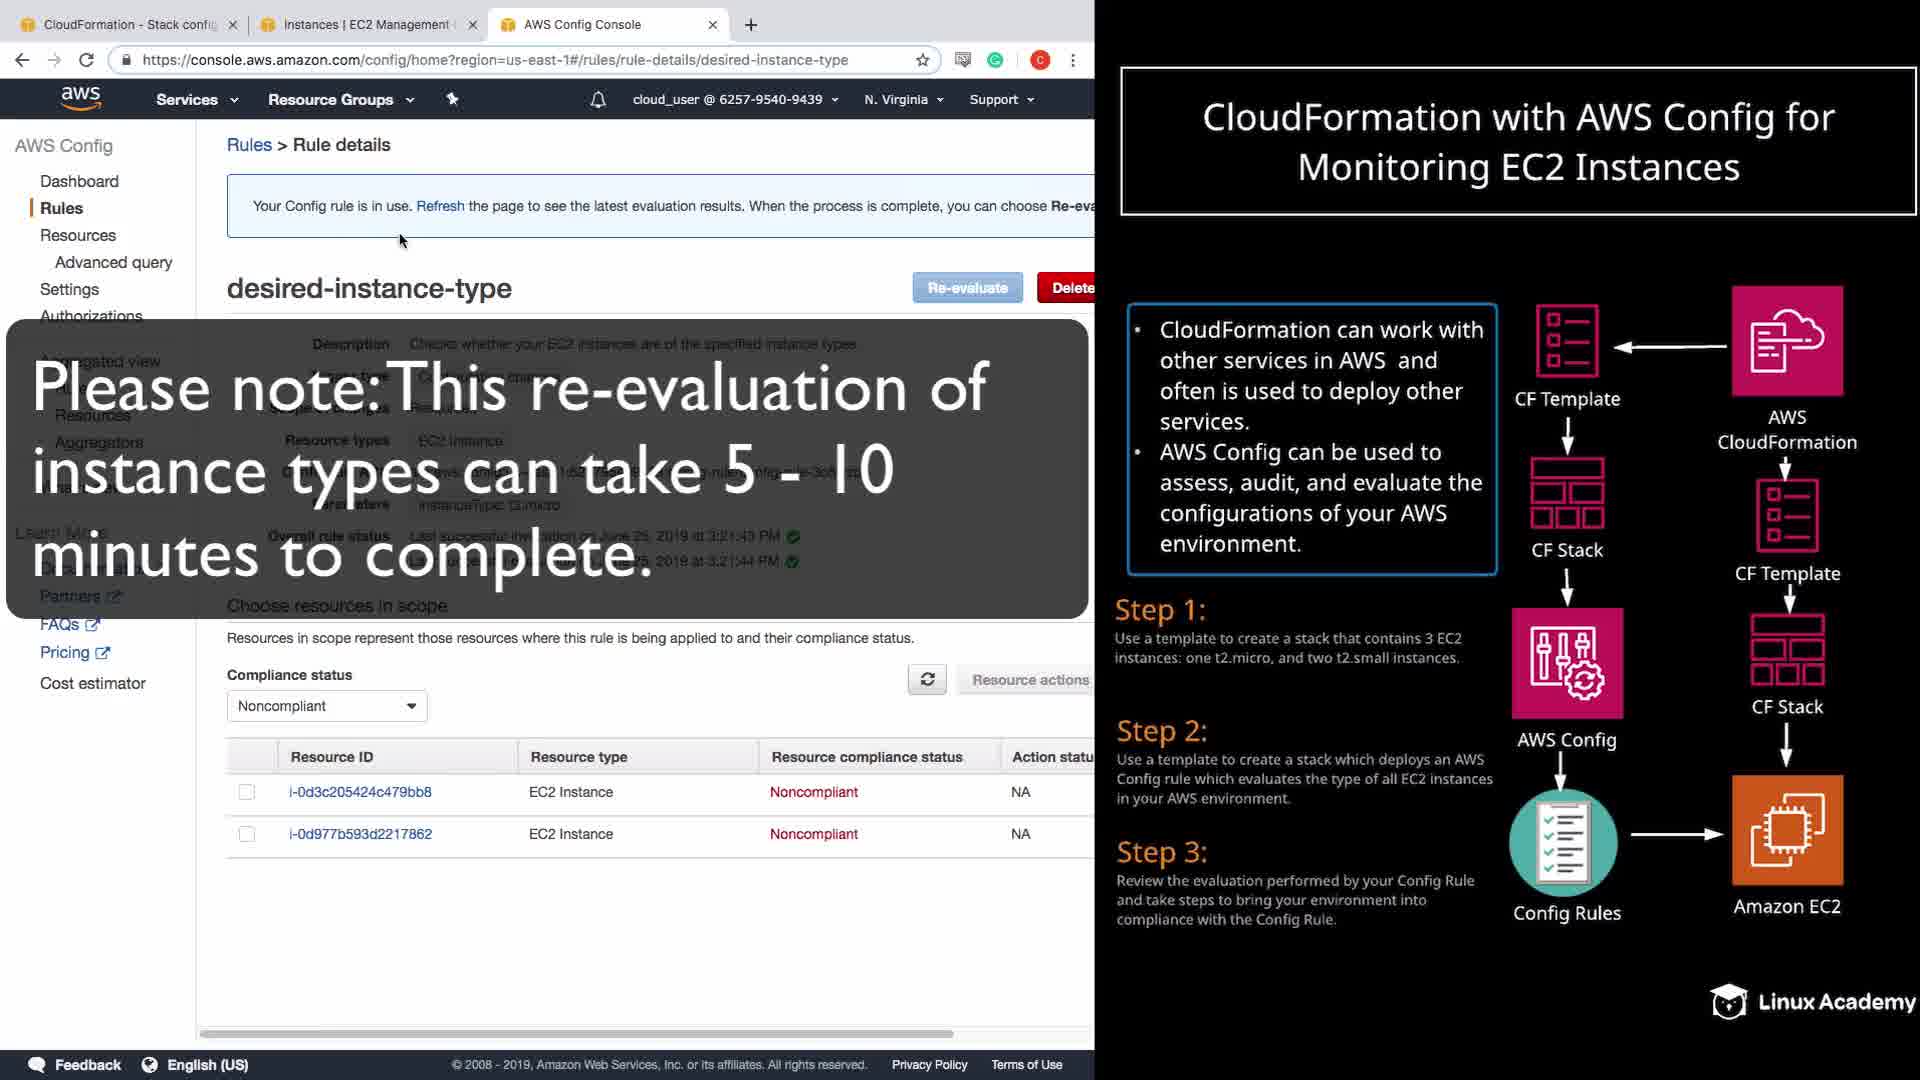This screenshot has height=1080, width=1920.
Task: Switch to the CloudFormation Stack tab
Action: pyautogui.click(x=128, y=24)
